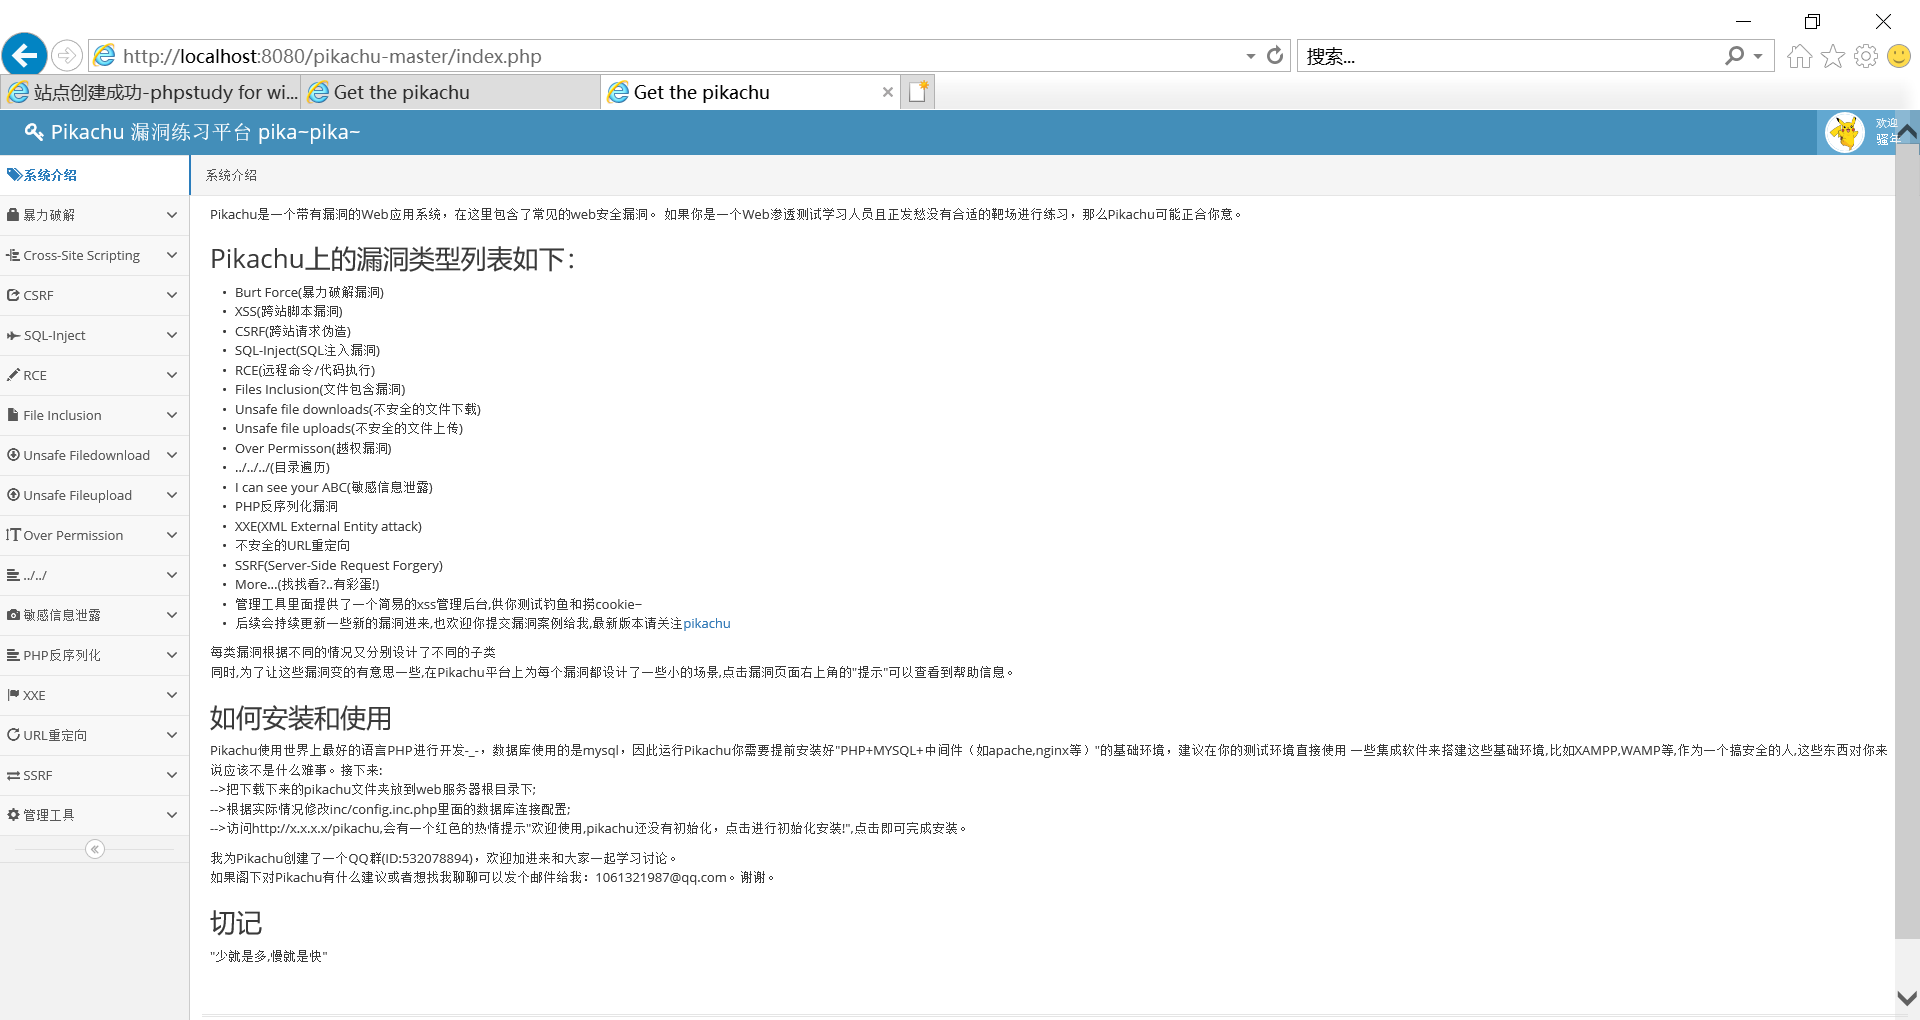This screenshot has height=1020, width=1920.
Task: Click the RCE wrench icon
Action: coord(13,375)
